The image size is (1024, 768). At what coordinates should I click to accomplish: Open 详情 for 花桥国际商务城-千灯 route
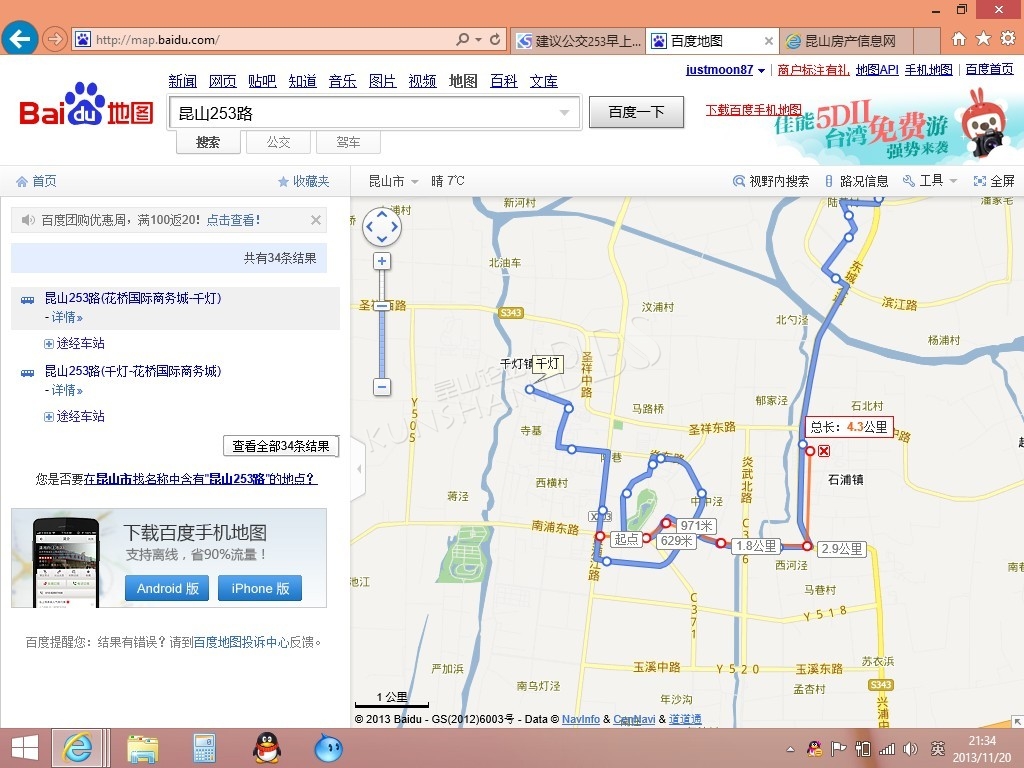pos(67,317)
